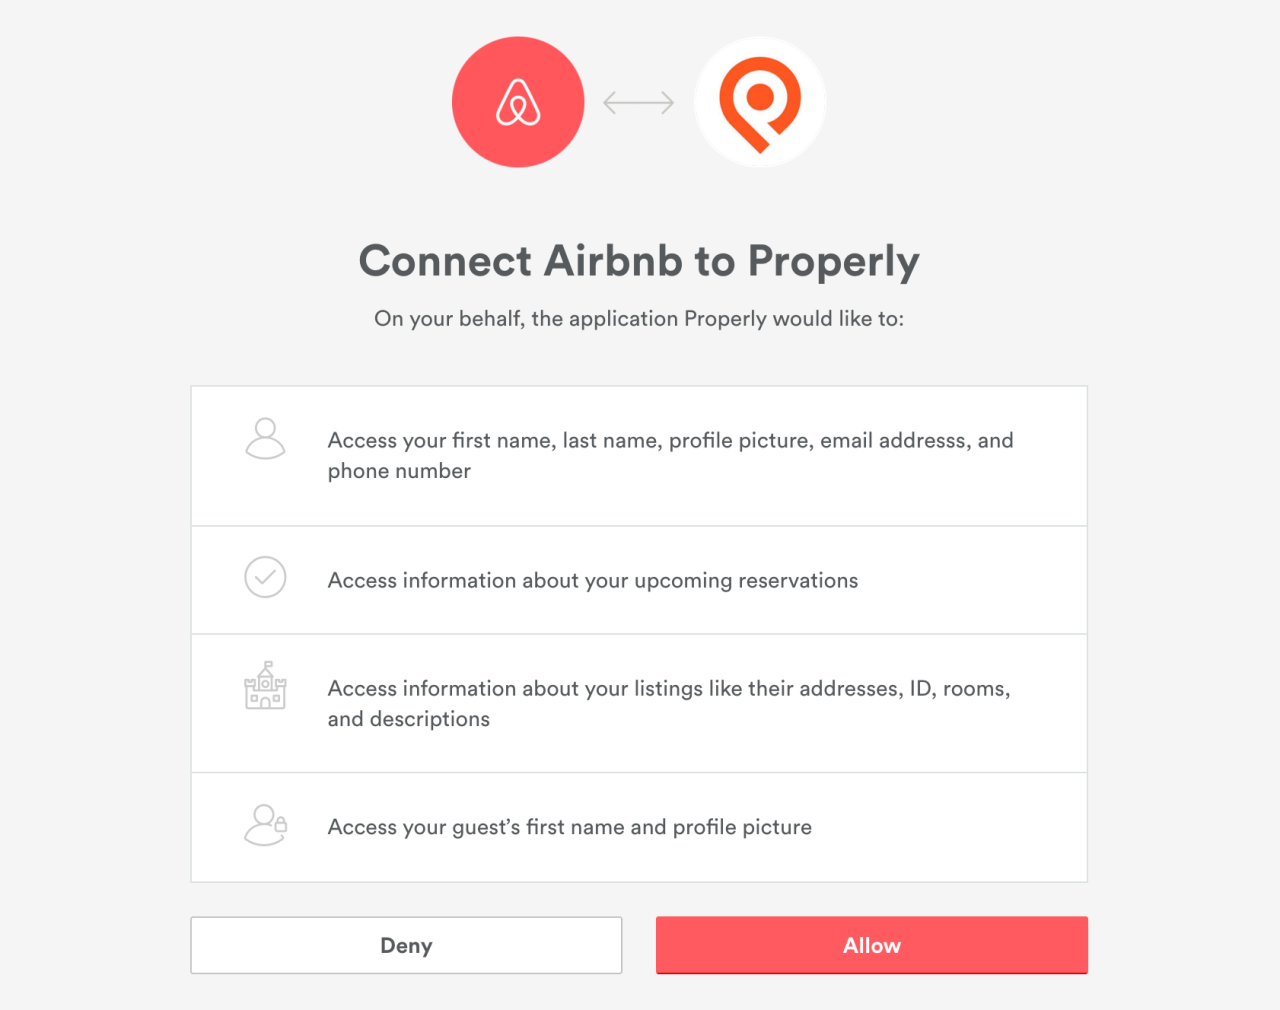Click the listings addresses, ID, rooms line
The width and height of the screenshot is (1280, 1010).
(668, 689)
